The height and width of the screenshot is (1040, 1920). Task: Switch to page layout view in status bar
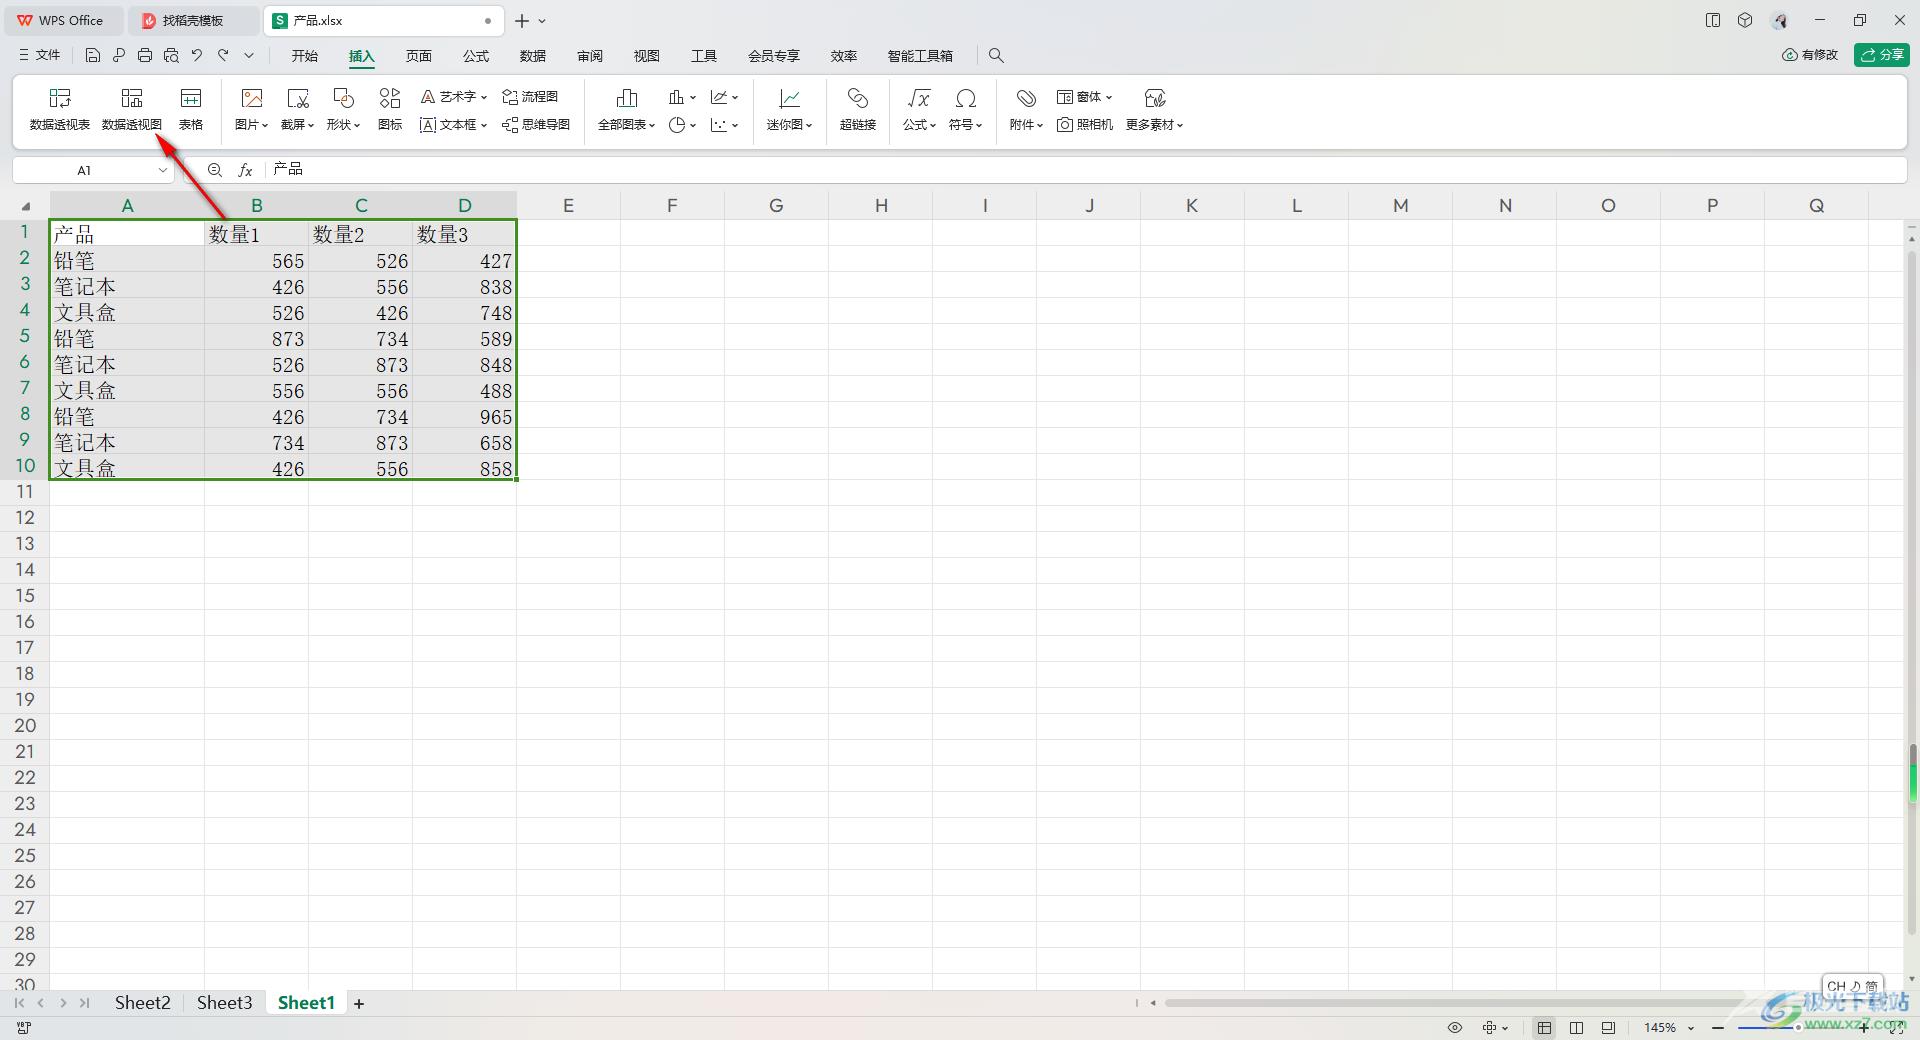[1577, 1028]
